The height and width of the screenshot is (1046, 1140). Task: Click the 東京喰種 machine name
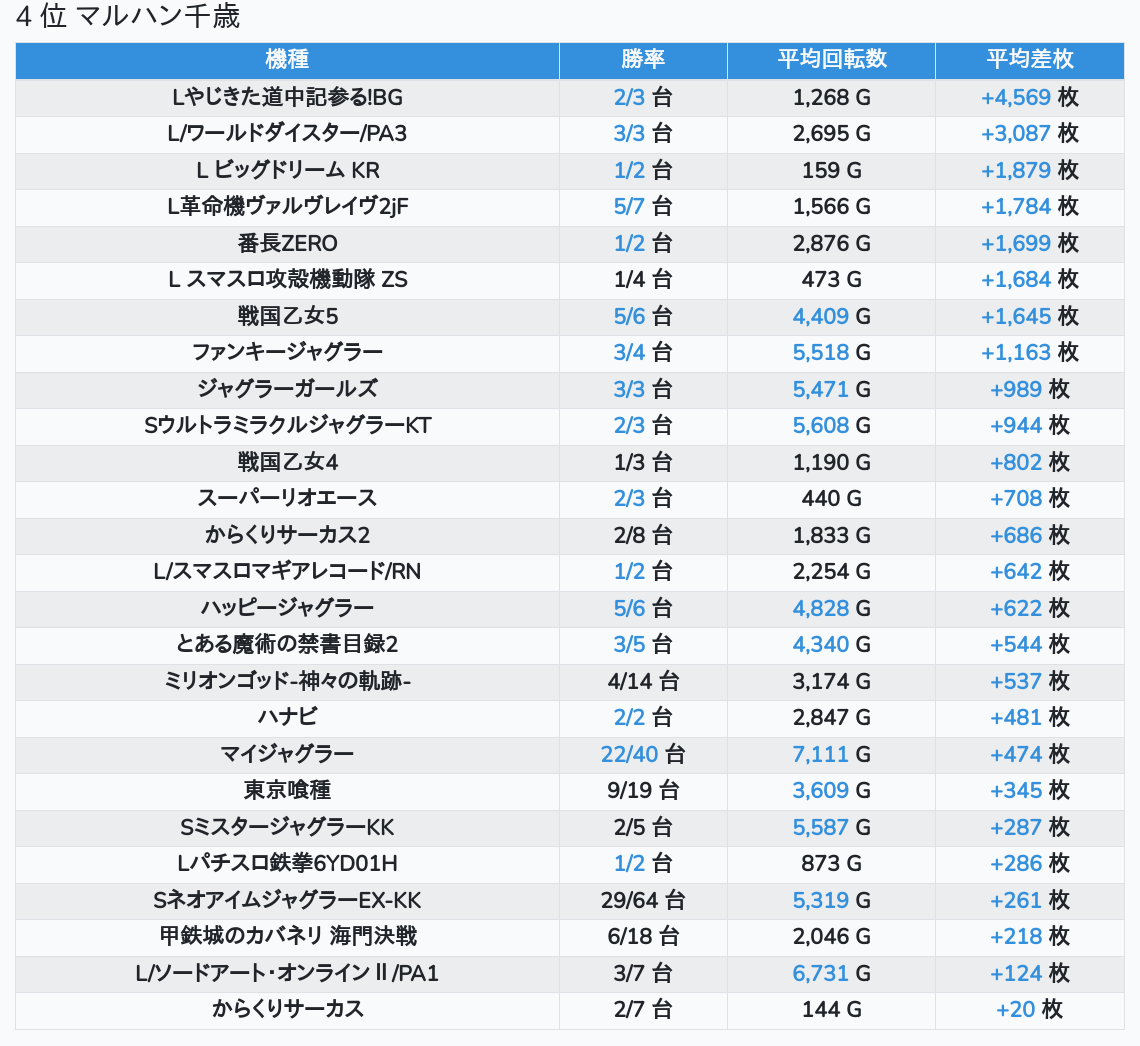tap(287, 791)
